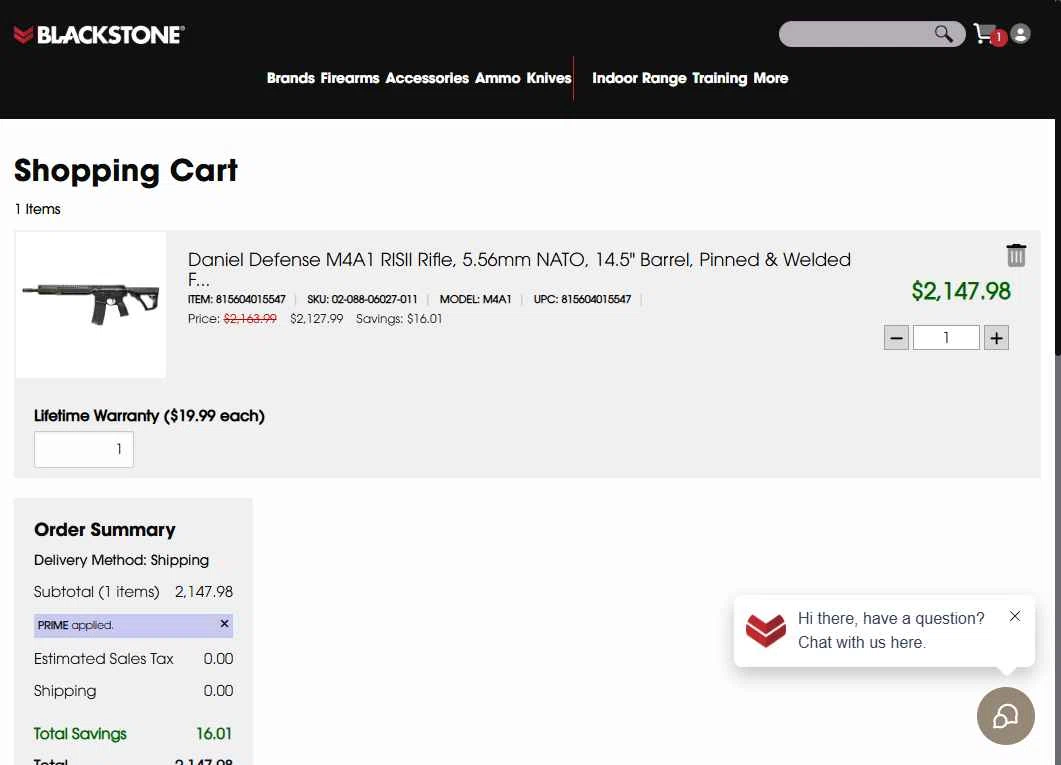The height and width of the screenshot is (765, 1061).
Task: Click the 'Lifetime Warranty ($19.99 each)' label
Action: (149, 415)
